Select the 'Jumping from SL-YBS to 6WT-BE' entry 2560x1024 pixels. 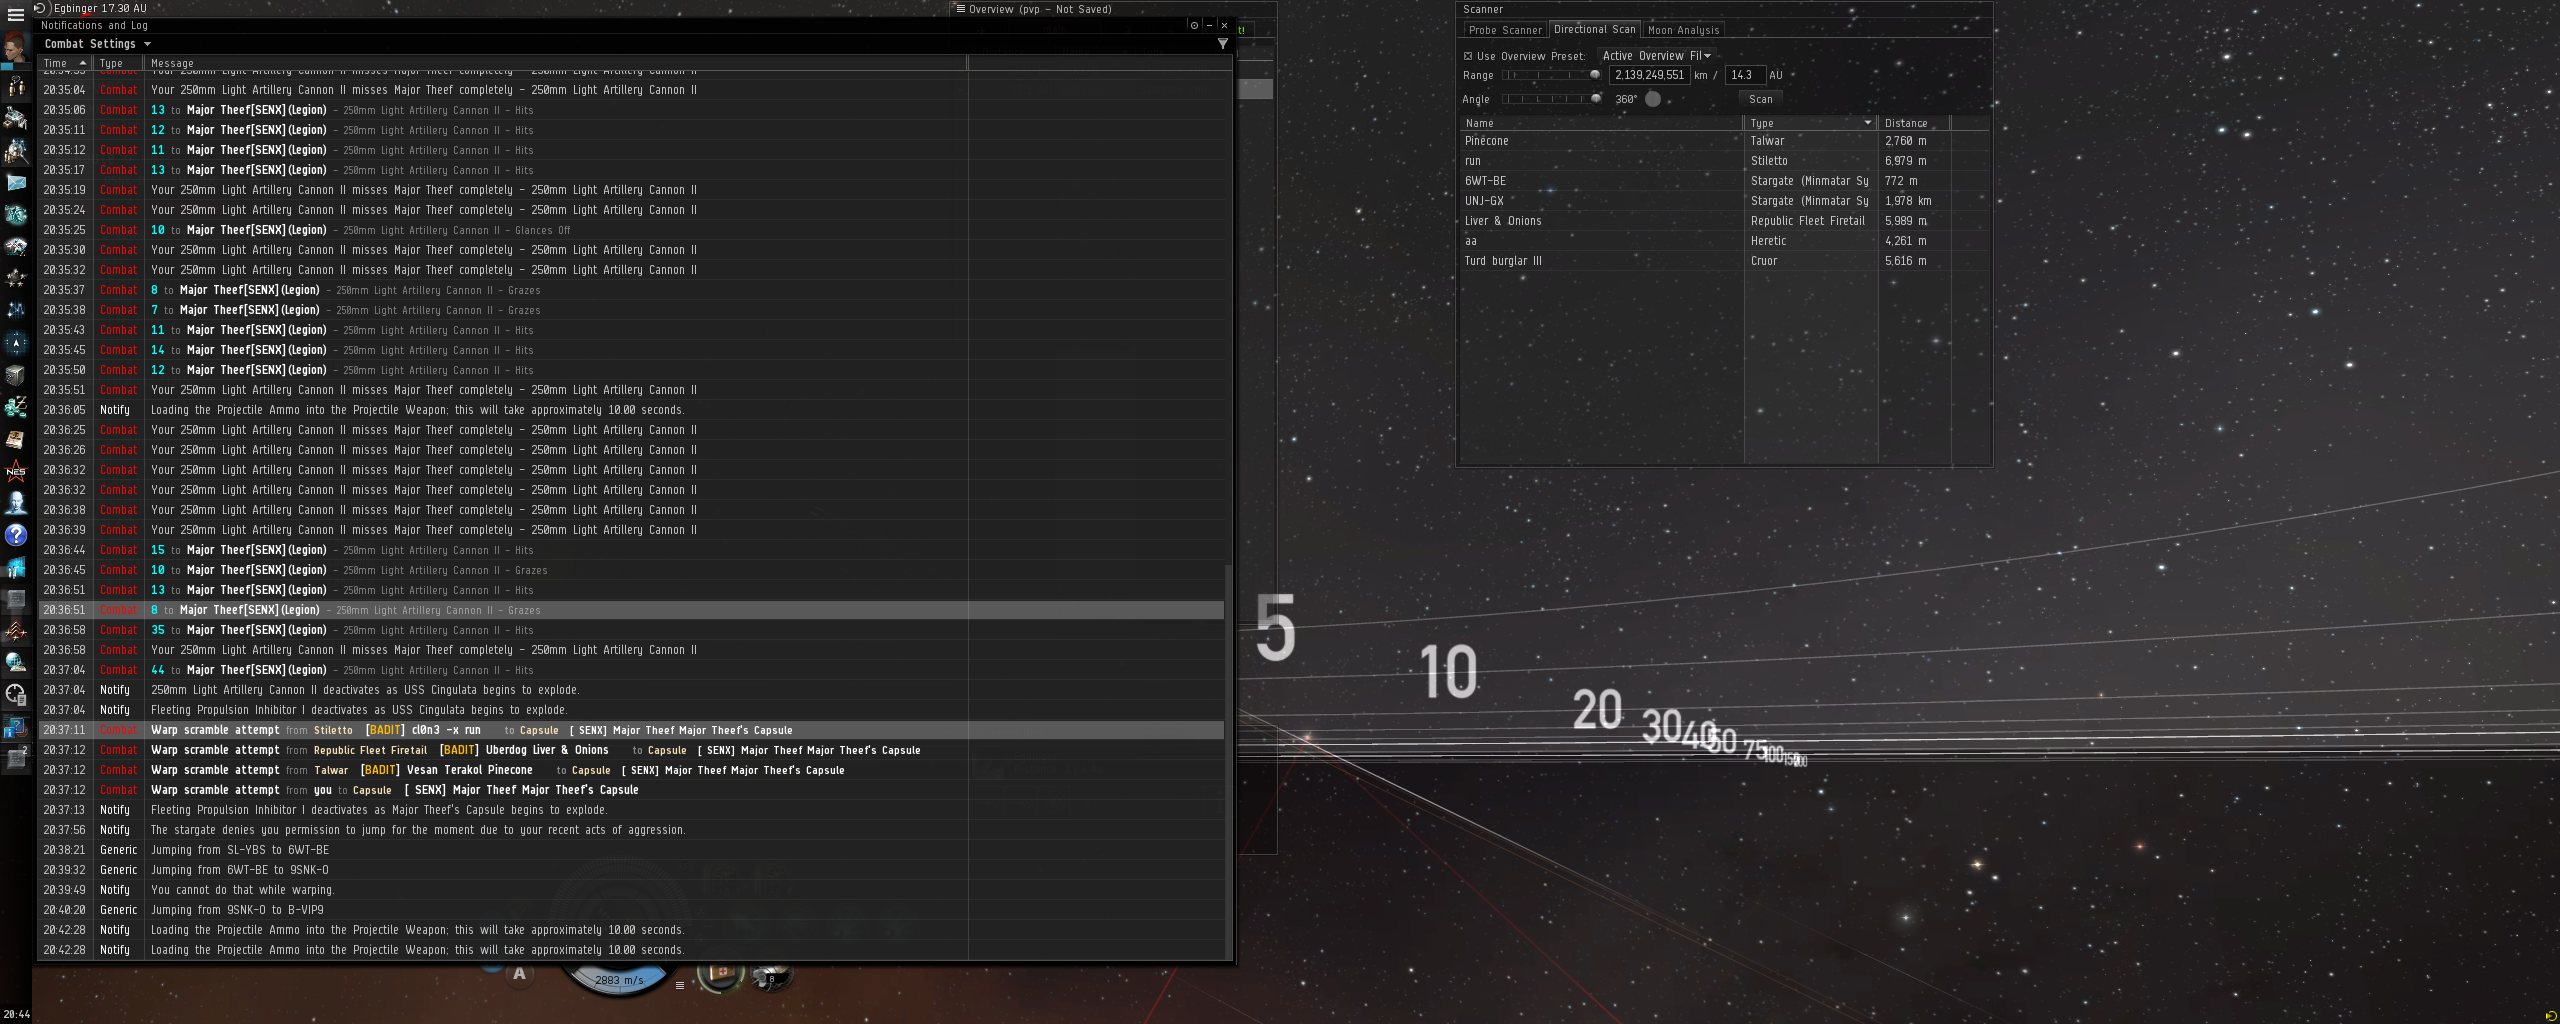point(631,850)
